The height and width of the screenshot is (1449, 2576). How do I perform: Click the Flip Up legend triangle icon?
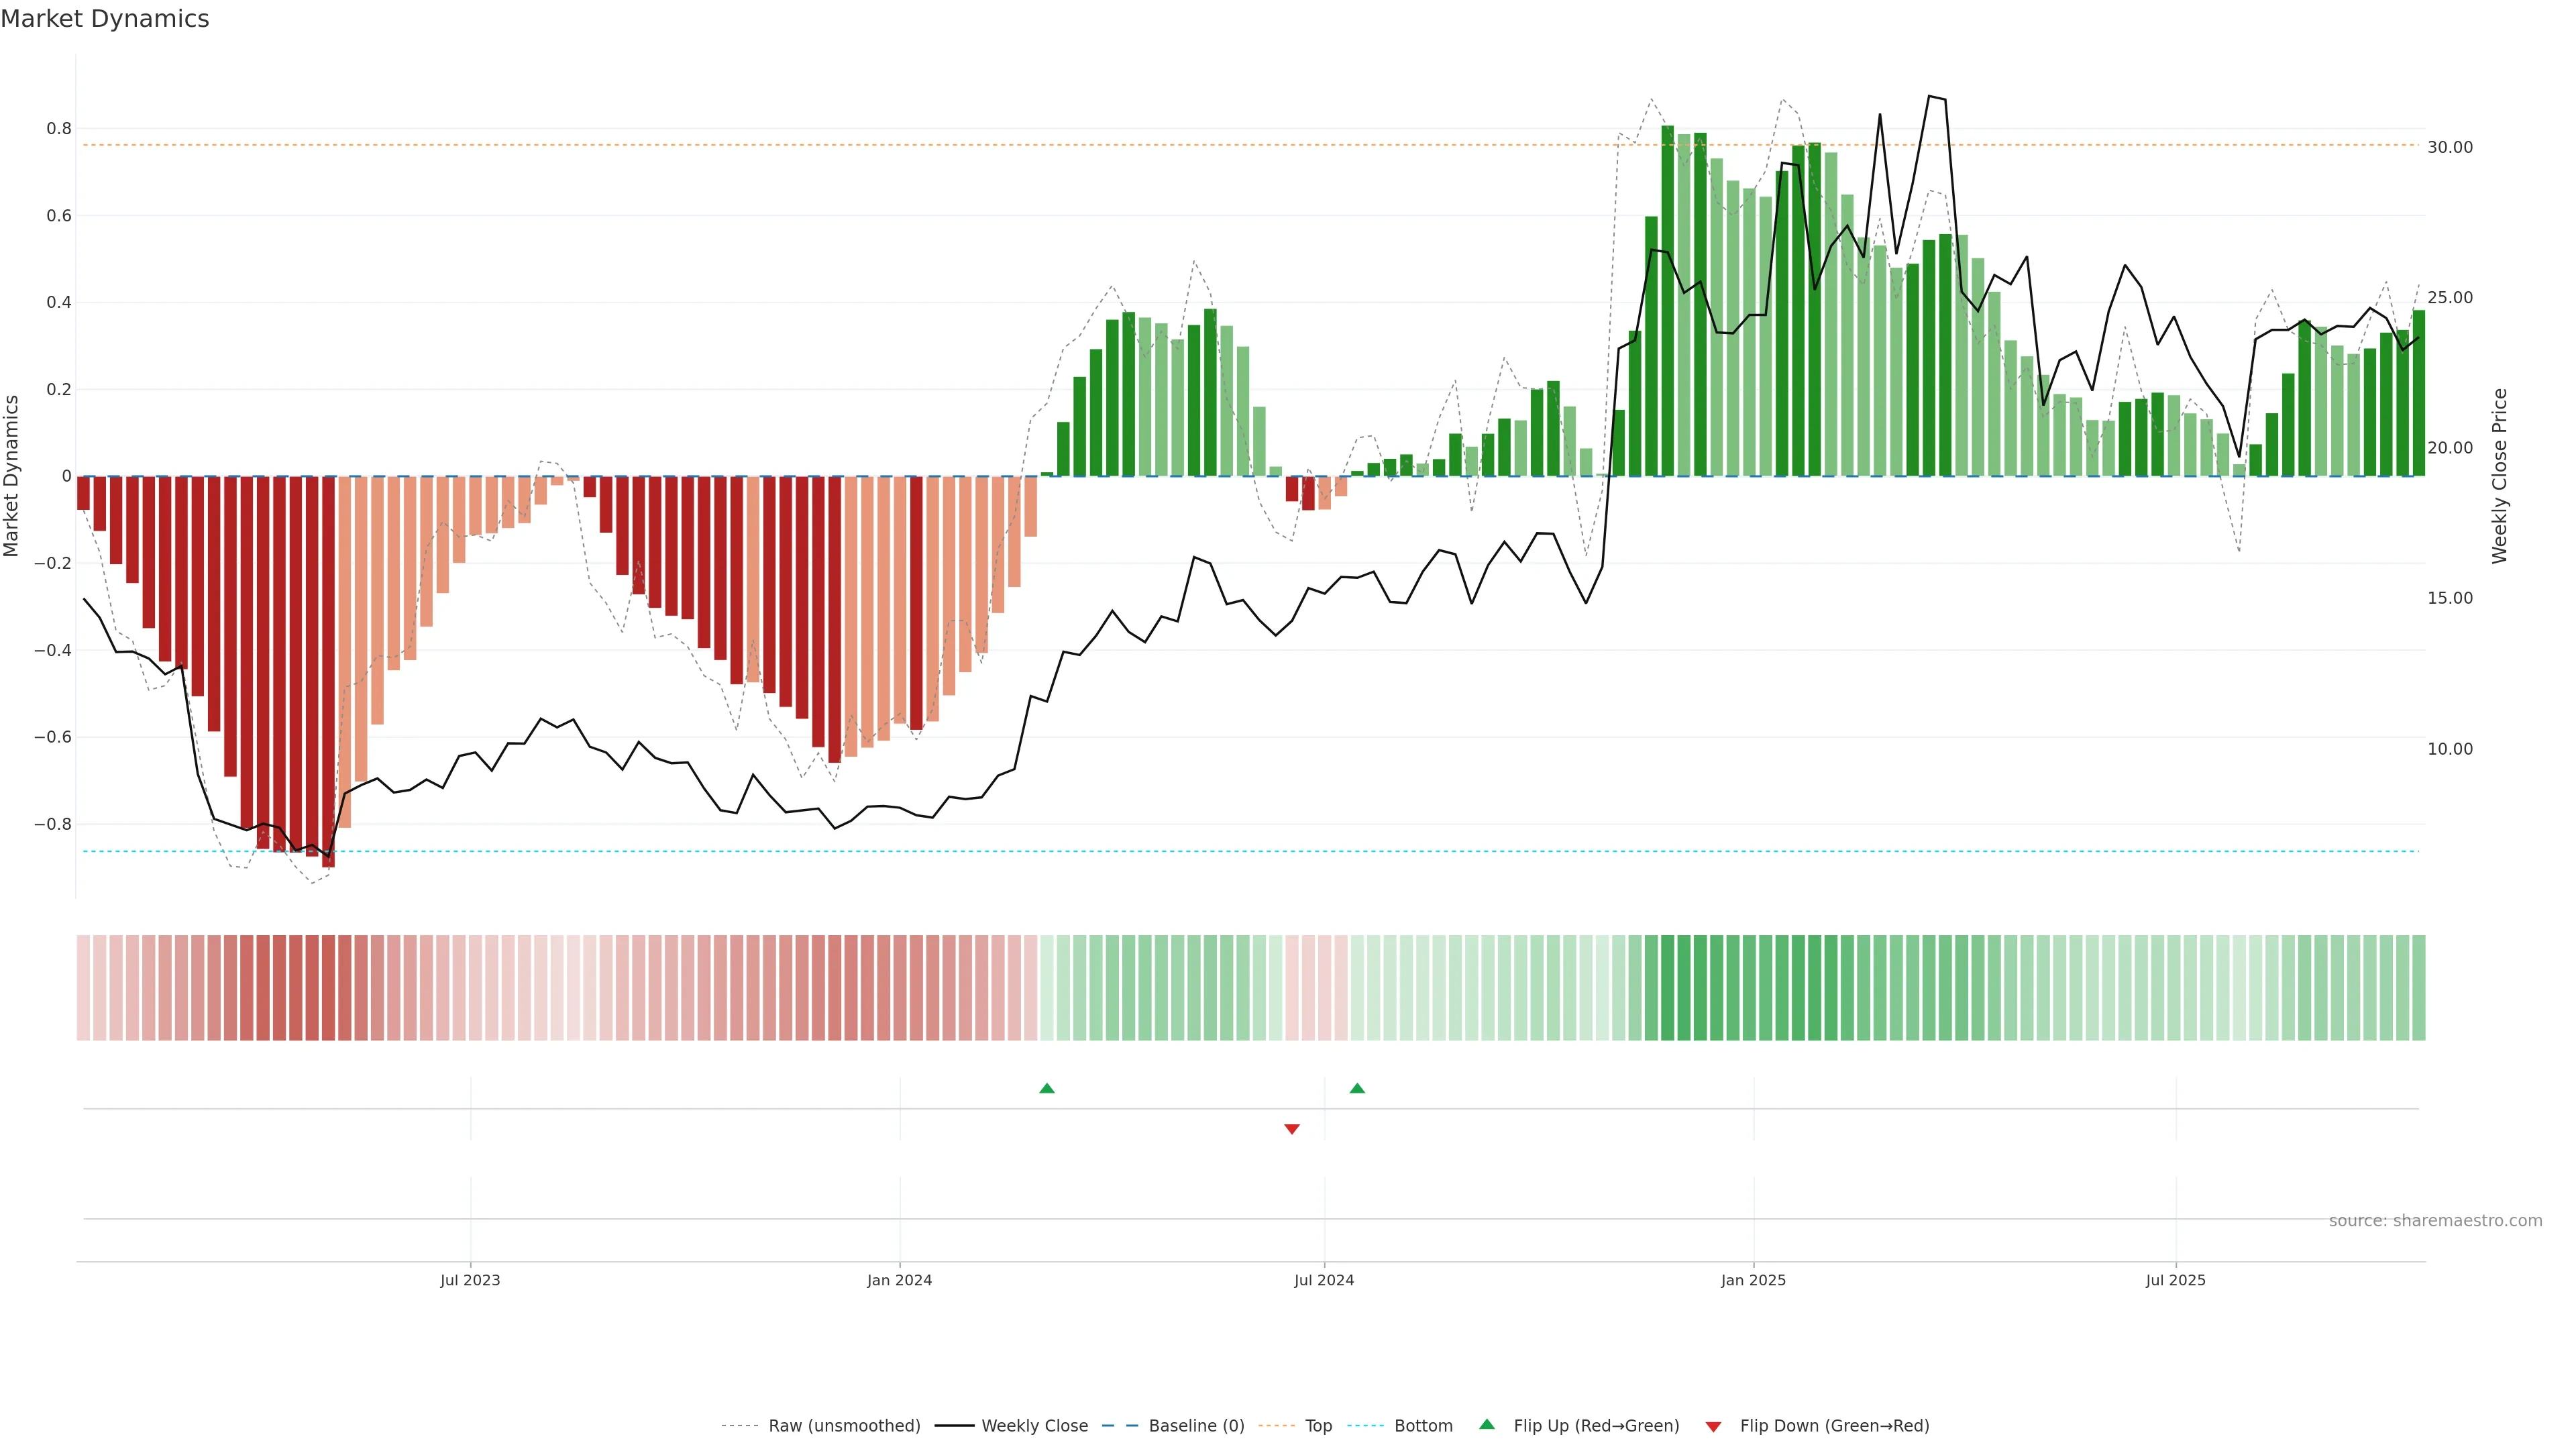click(x=1487, y=1424)
